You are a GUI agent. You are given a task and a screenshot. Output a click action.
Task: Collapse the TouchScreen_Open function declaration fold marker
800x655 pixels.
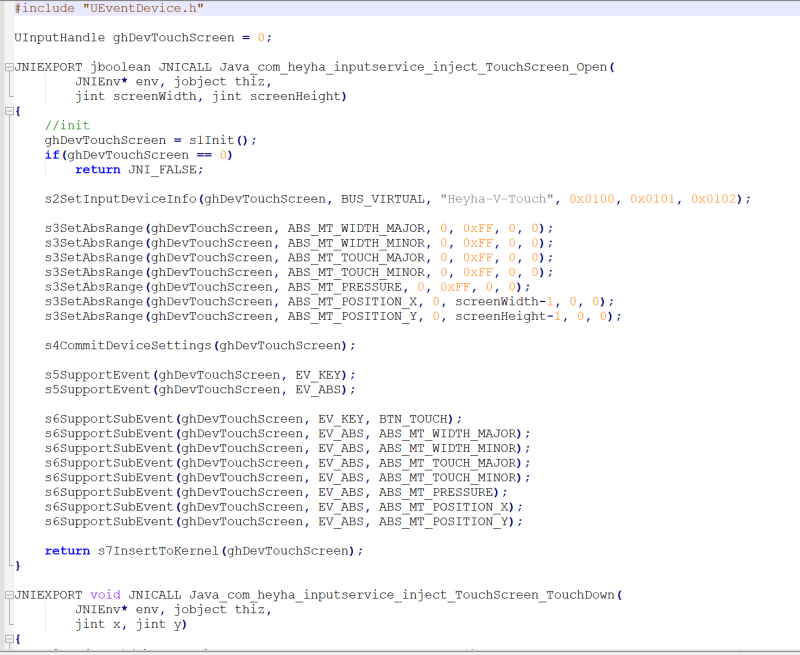pos(9,67)
